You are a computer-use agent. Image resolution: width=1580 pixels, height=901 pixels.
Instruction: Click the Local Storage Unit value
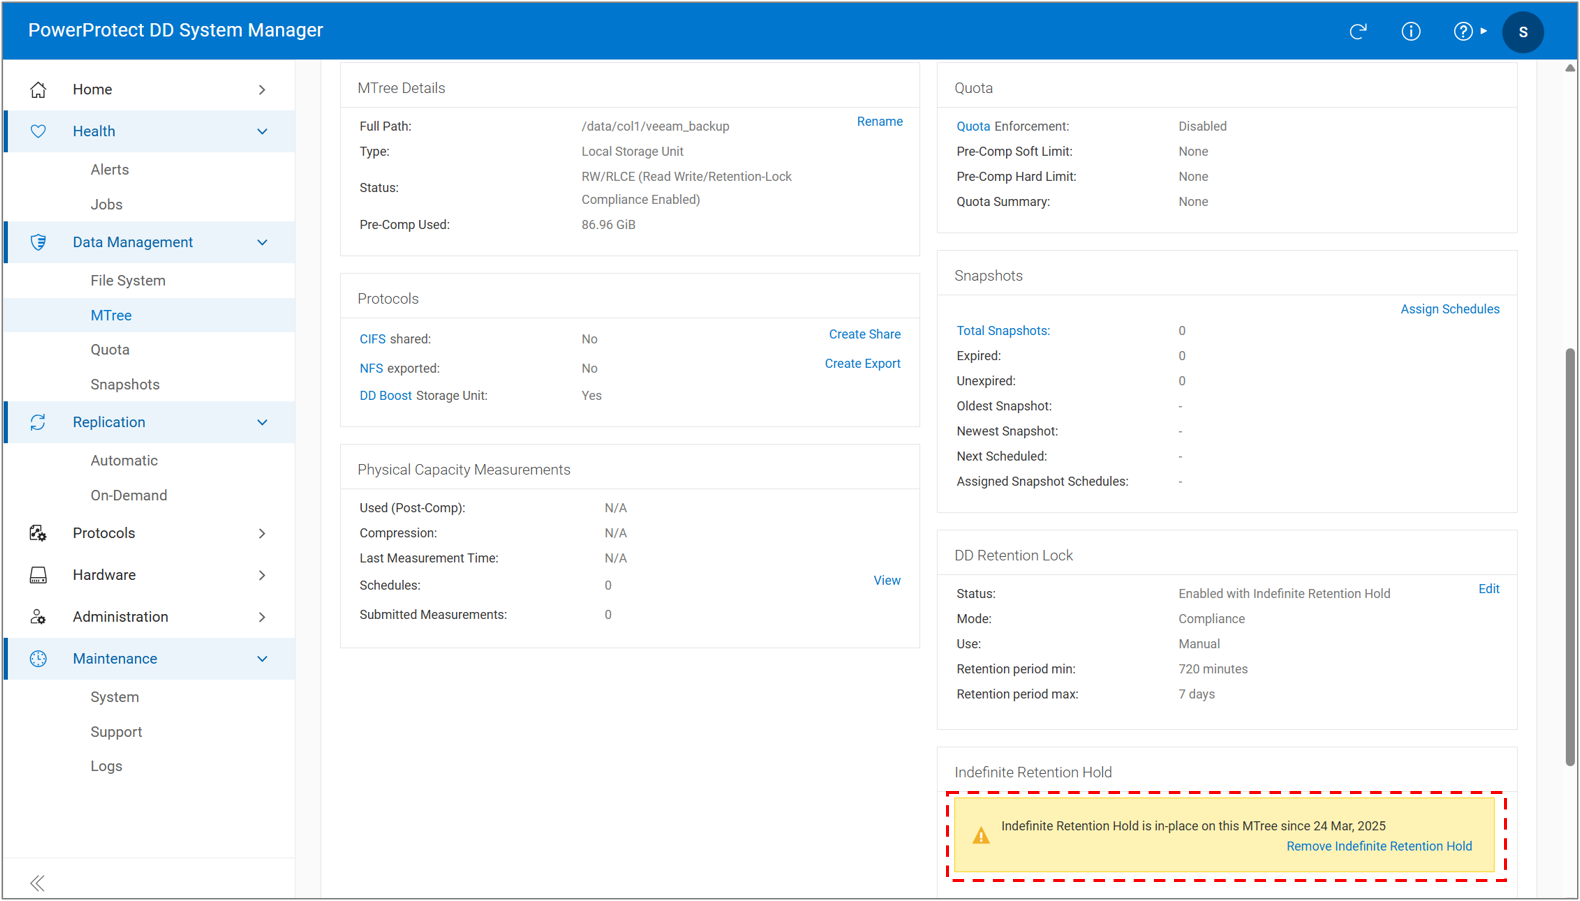[x=632, y=152]
